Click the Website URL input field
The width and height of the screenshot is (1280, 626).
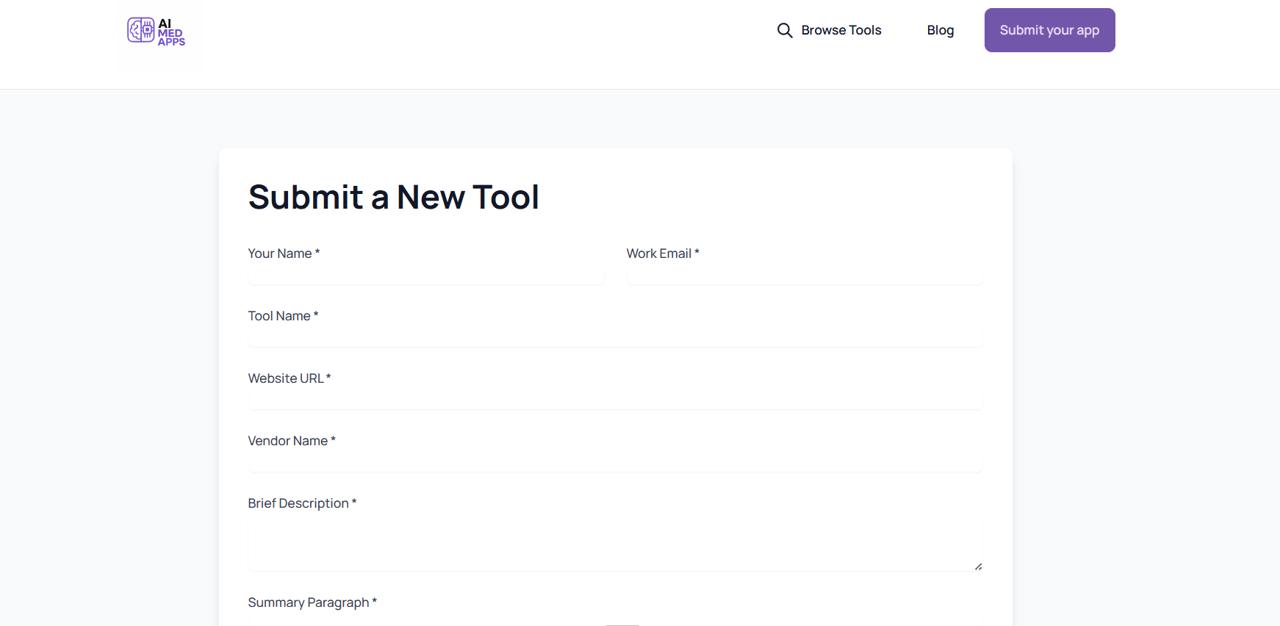(x=615, y=399)
